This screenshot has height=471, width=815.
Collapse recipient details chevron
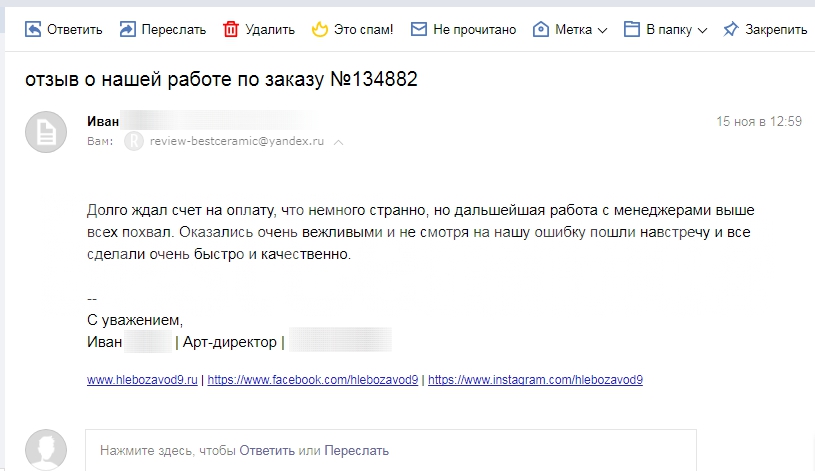[338, 142]
